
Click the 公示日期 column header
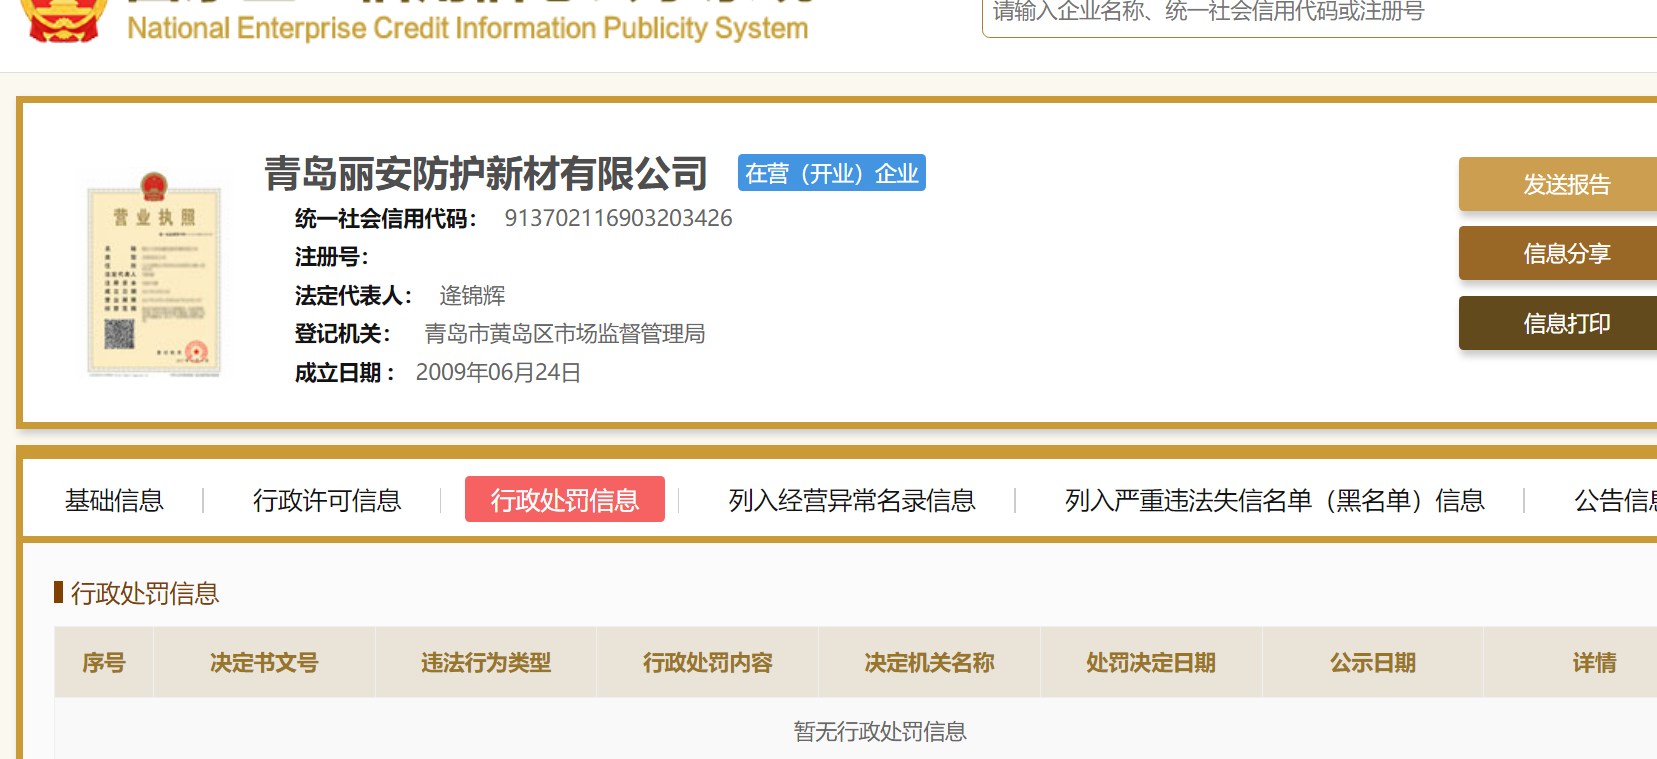tap(1373, 662)
